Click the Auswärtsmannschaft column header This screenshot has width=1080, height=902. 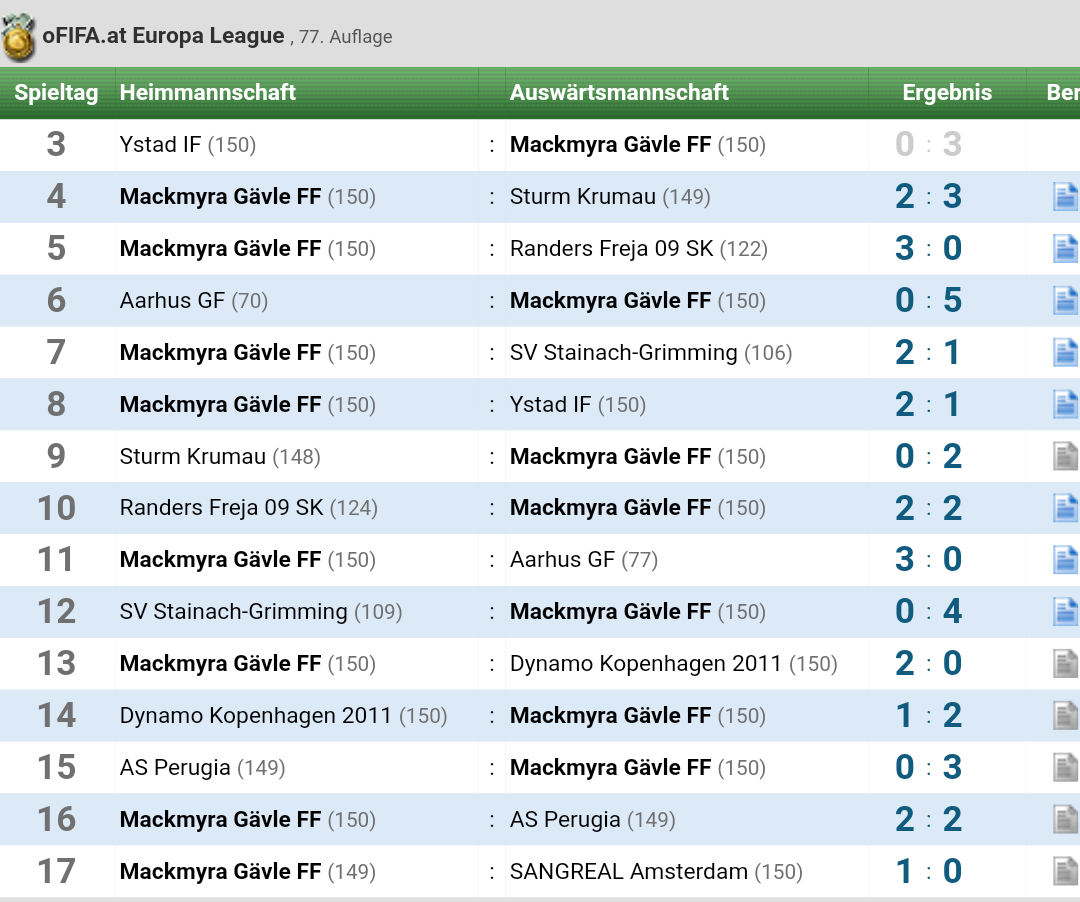(619, 92)
